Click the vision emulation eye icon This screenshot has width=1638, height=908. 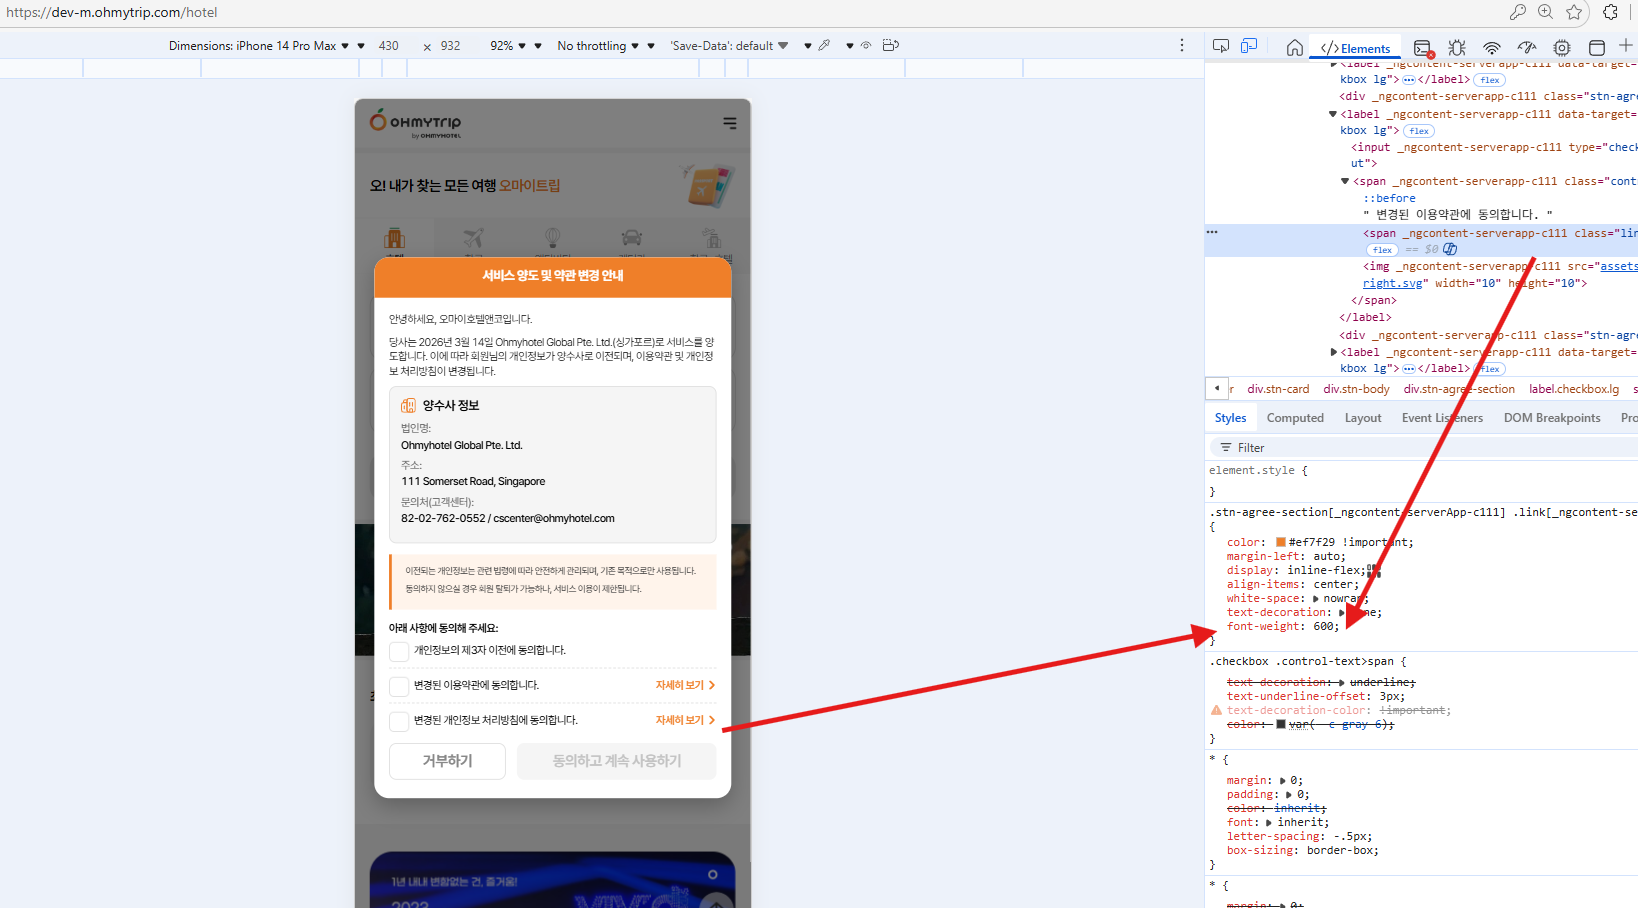click(866, 46)
